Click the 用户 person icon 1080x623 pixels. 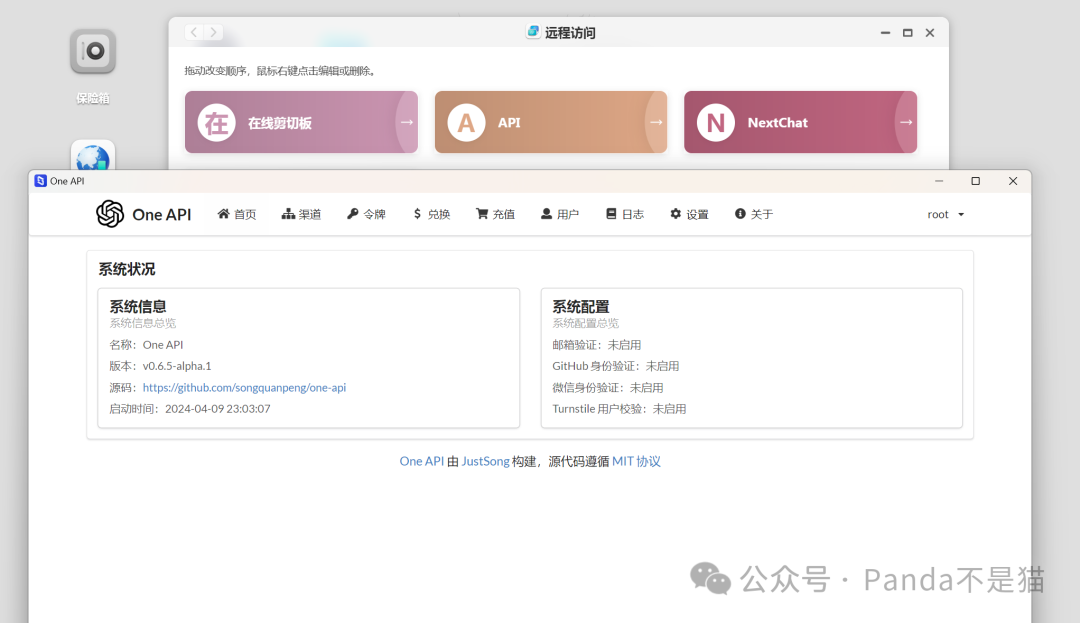point(545,213)
